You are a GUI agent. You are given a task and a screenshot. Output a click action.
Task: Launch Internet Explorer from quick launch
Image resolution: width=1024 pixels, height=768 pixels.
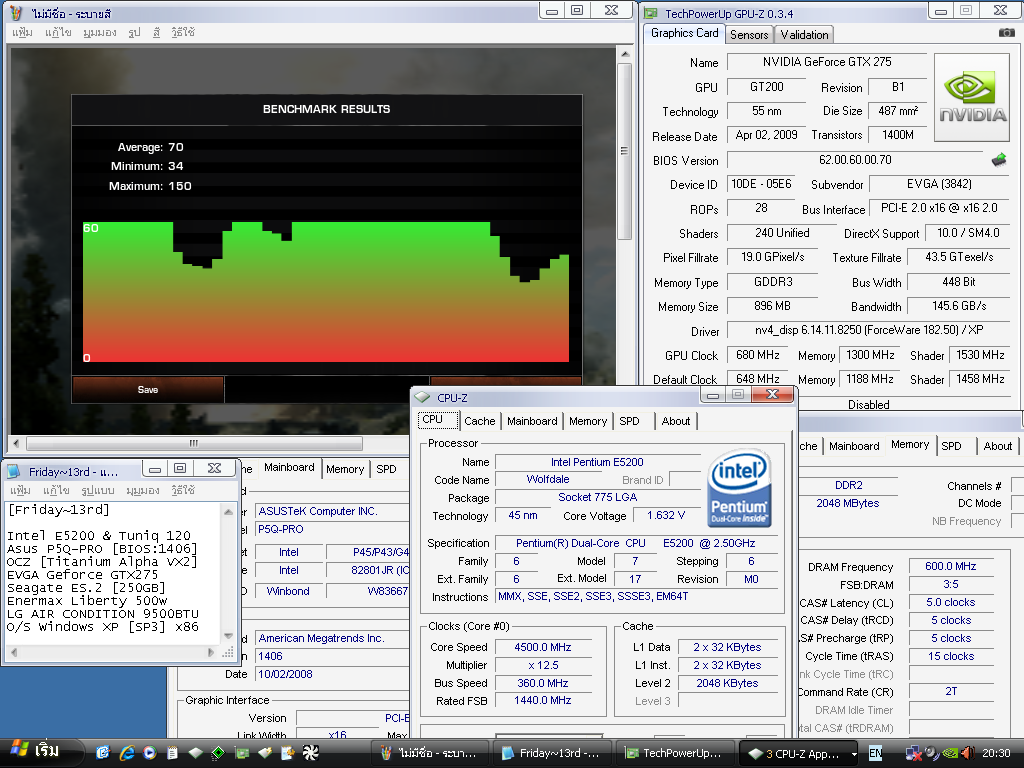click(127, 753)
